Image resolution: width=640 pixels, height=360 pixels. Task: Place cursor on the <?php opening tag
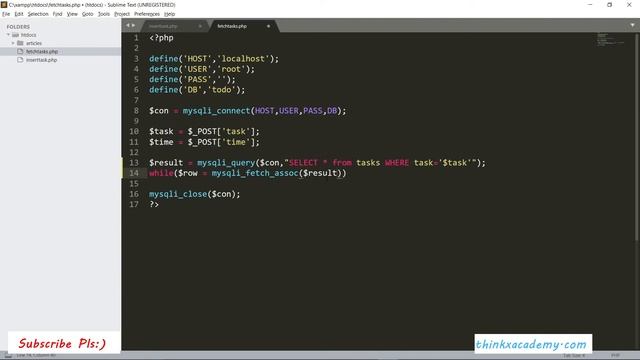click(161, 38)
